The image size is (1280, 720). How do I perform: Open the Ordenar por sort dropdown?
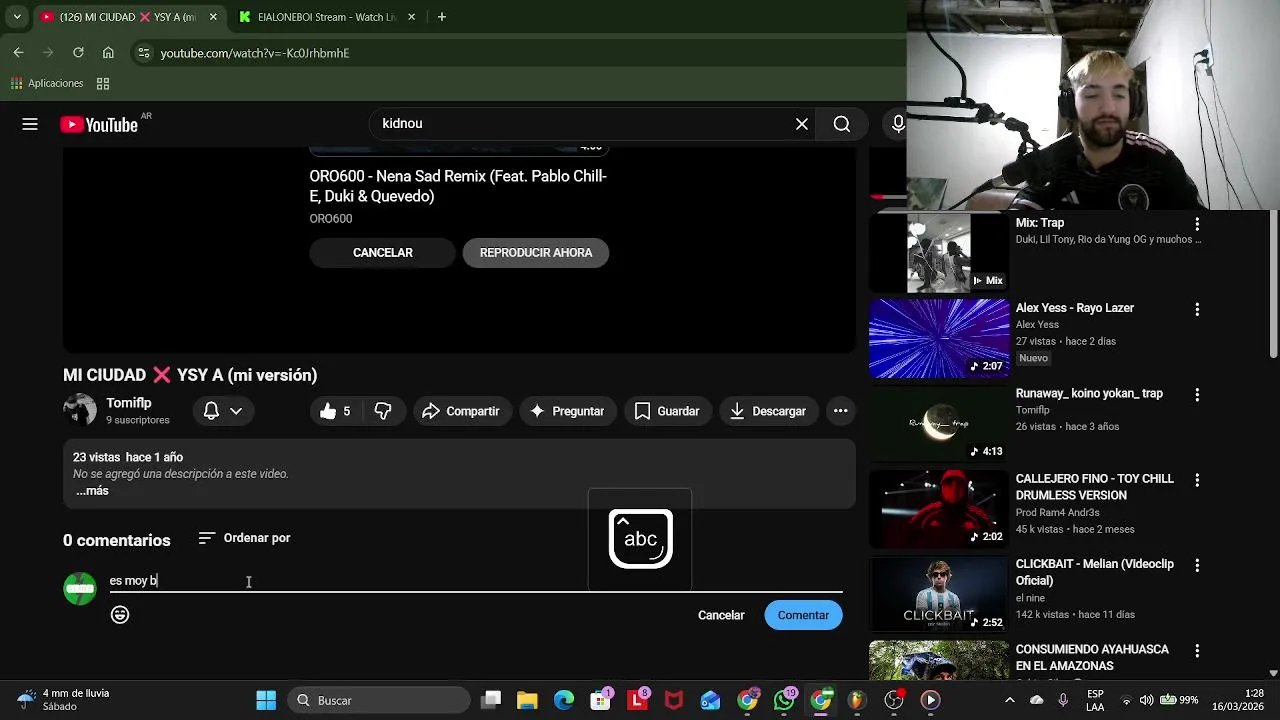(244, 538)
